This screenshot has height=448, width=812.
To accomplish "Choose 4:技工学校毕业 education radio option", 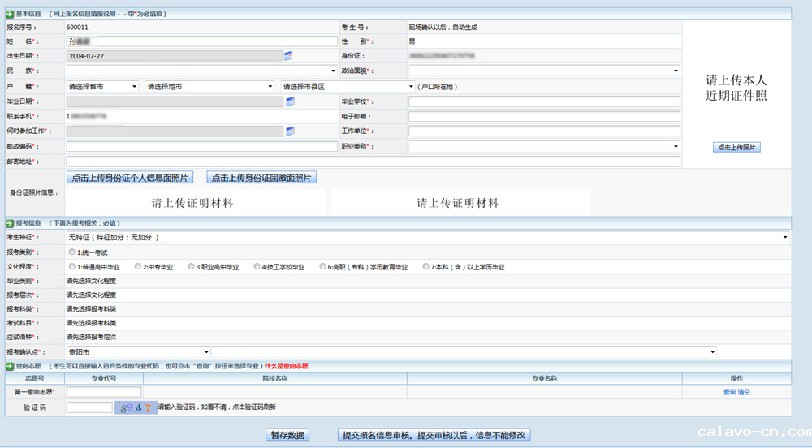I will [x=259, y=267].
